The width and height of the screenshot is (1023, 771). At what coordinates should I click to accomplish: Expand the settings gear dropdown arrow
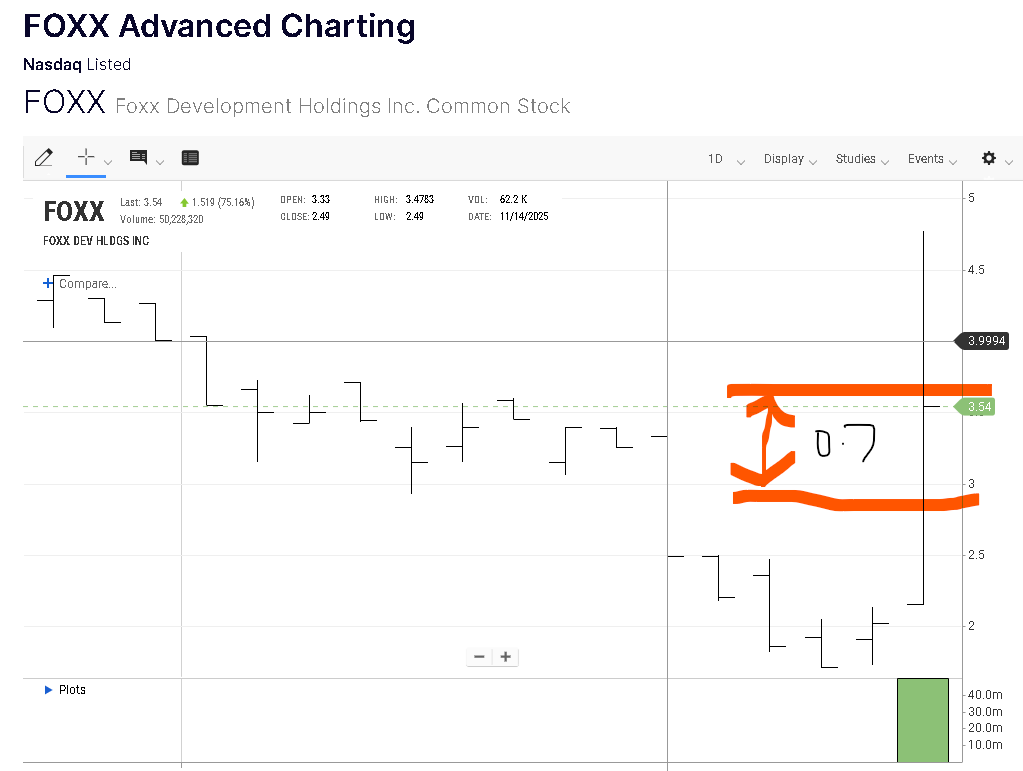1009,162
